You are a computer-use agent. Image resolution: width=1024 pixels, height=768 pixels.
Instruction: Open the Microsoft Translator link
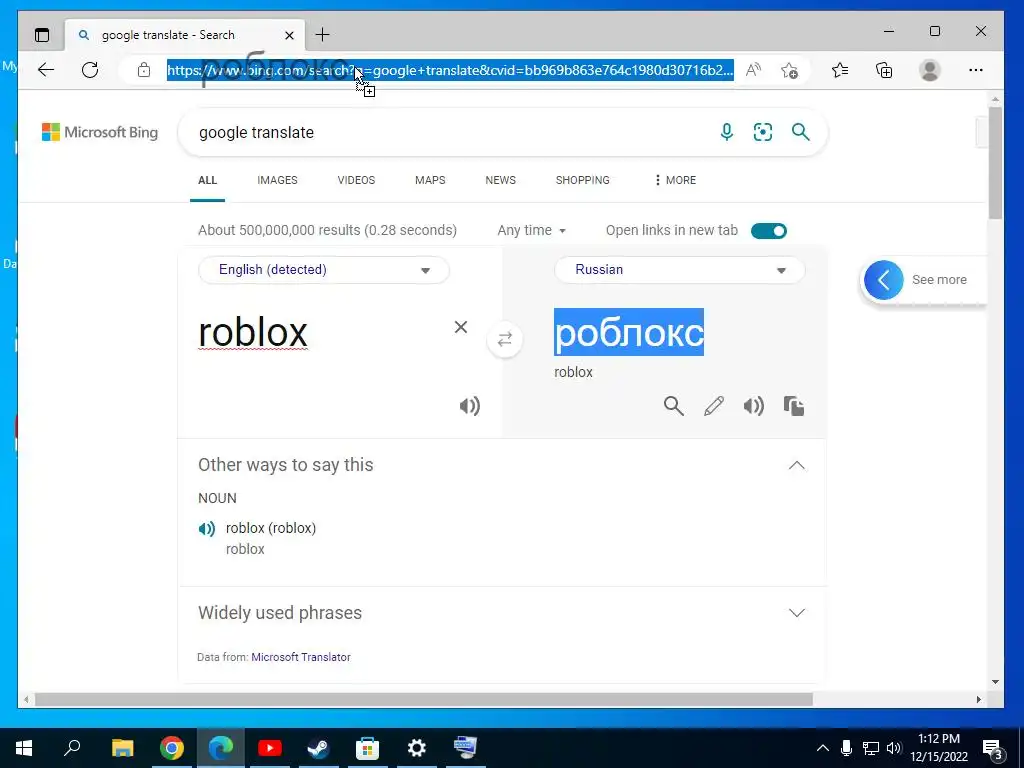coord(301,657)
